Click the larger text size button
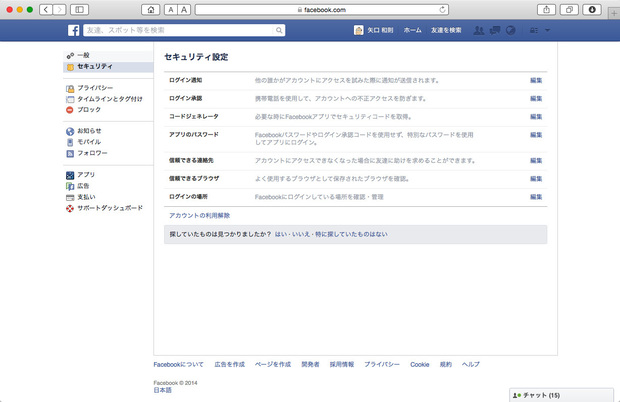 point(184,9)
